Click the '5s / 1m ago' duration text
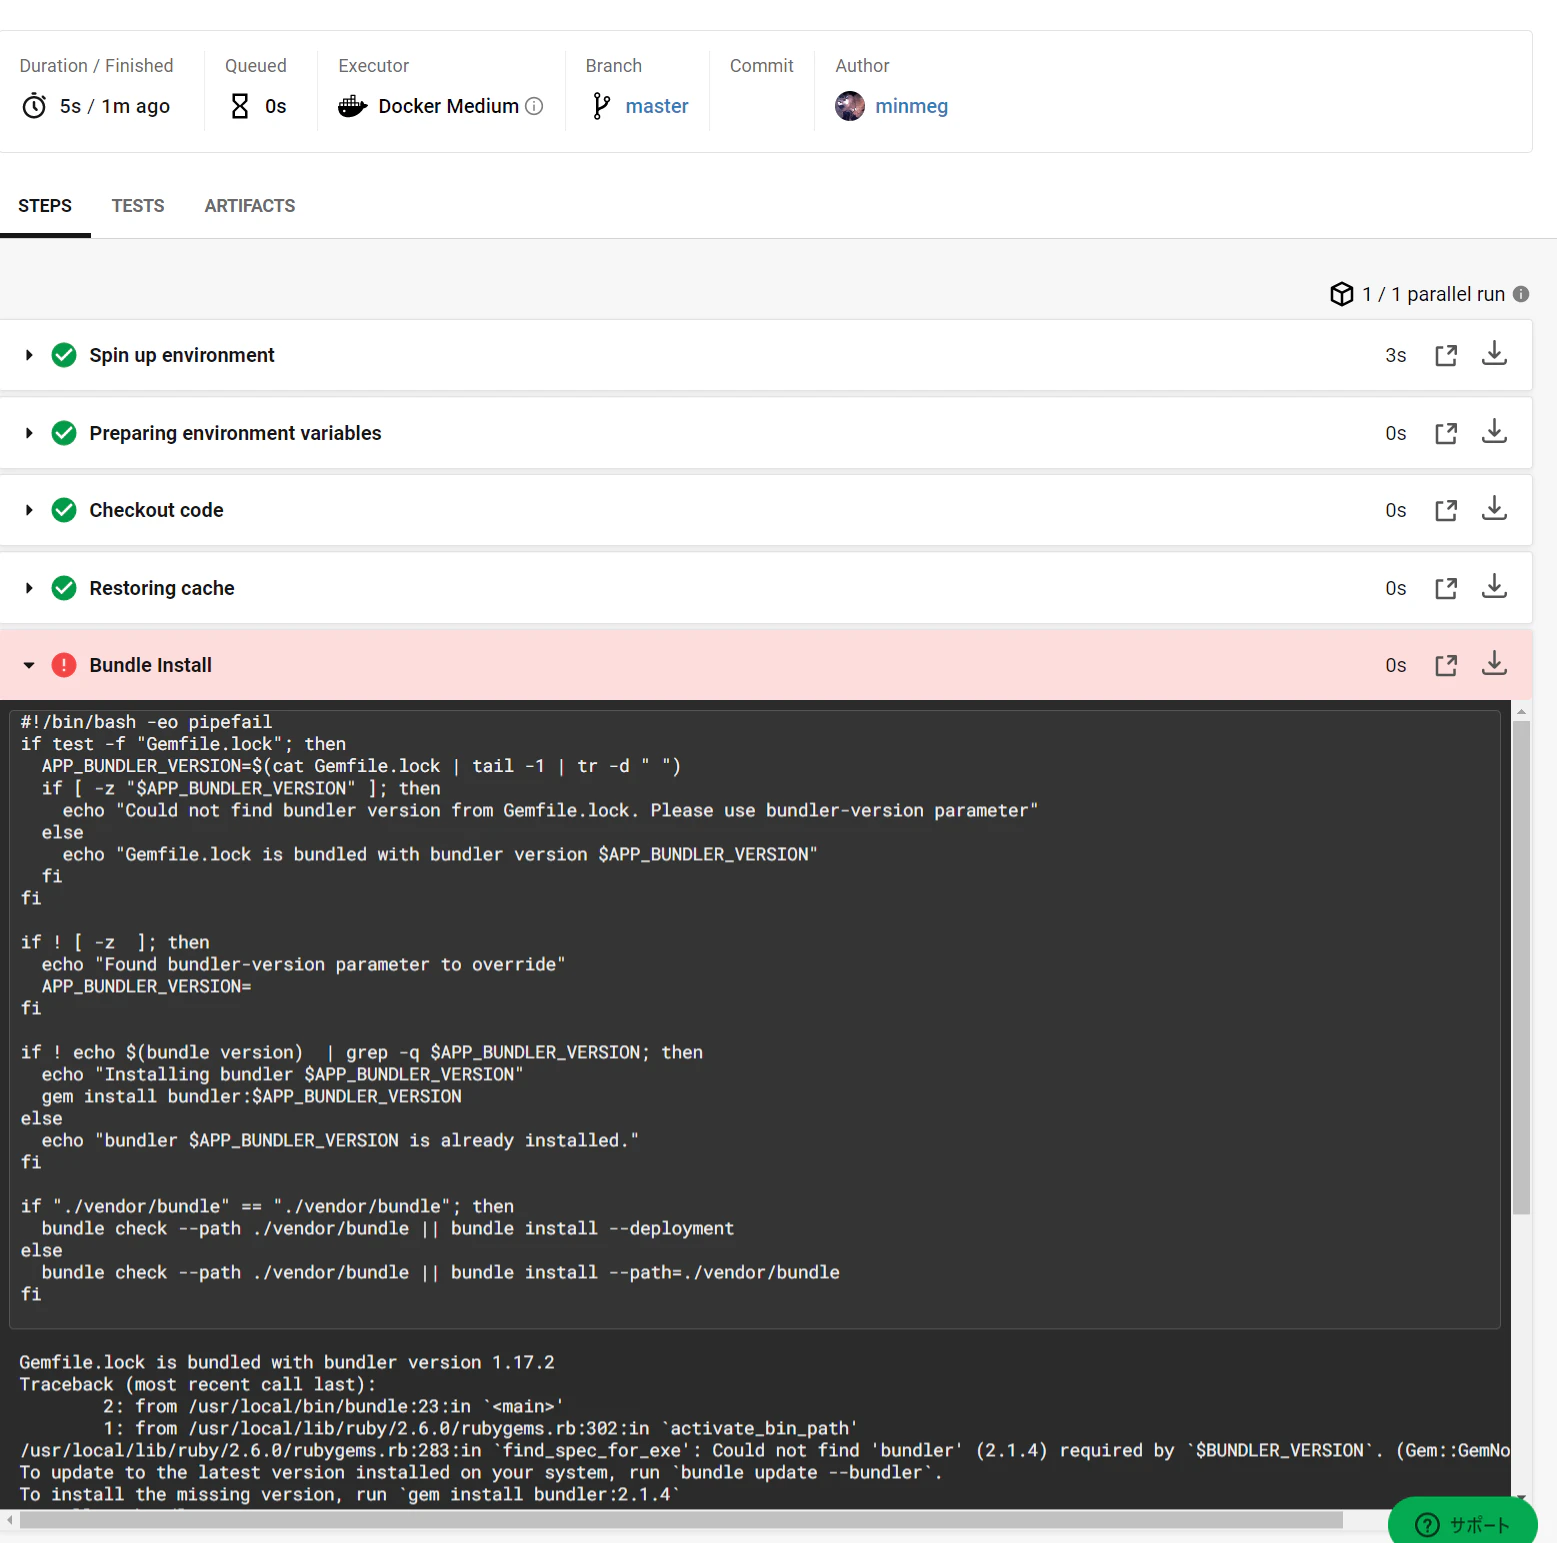 point(115,106)
